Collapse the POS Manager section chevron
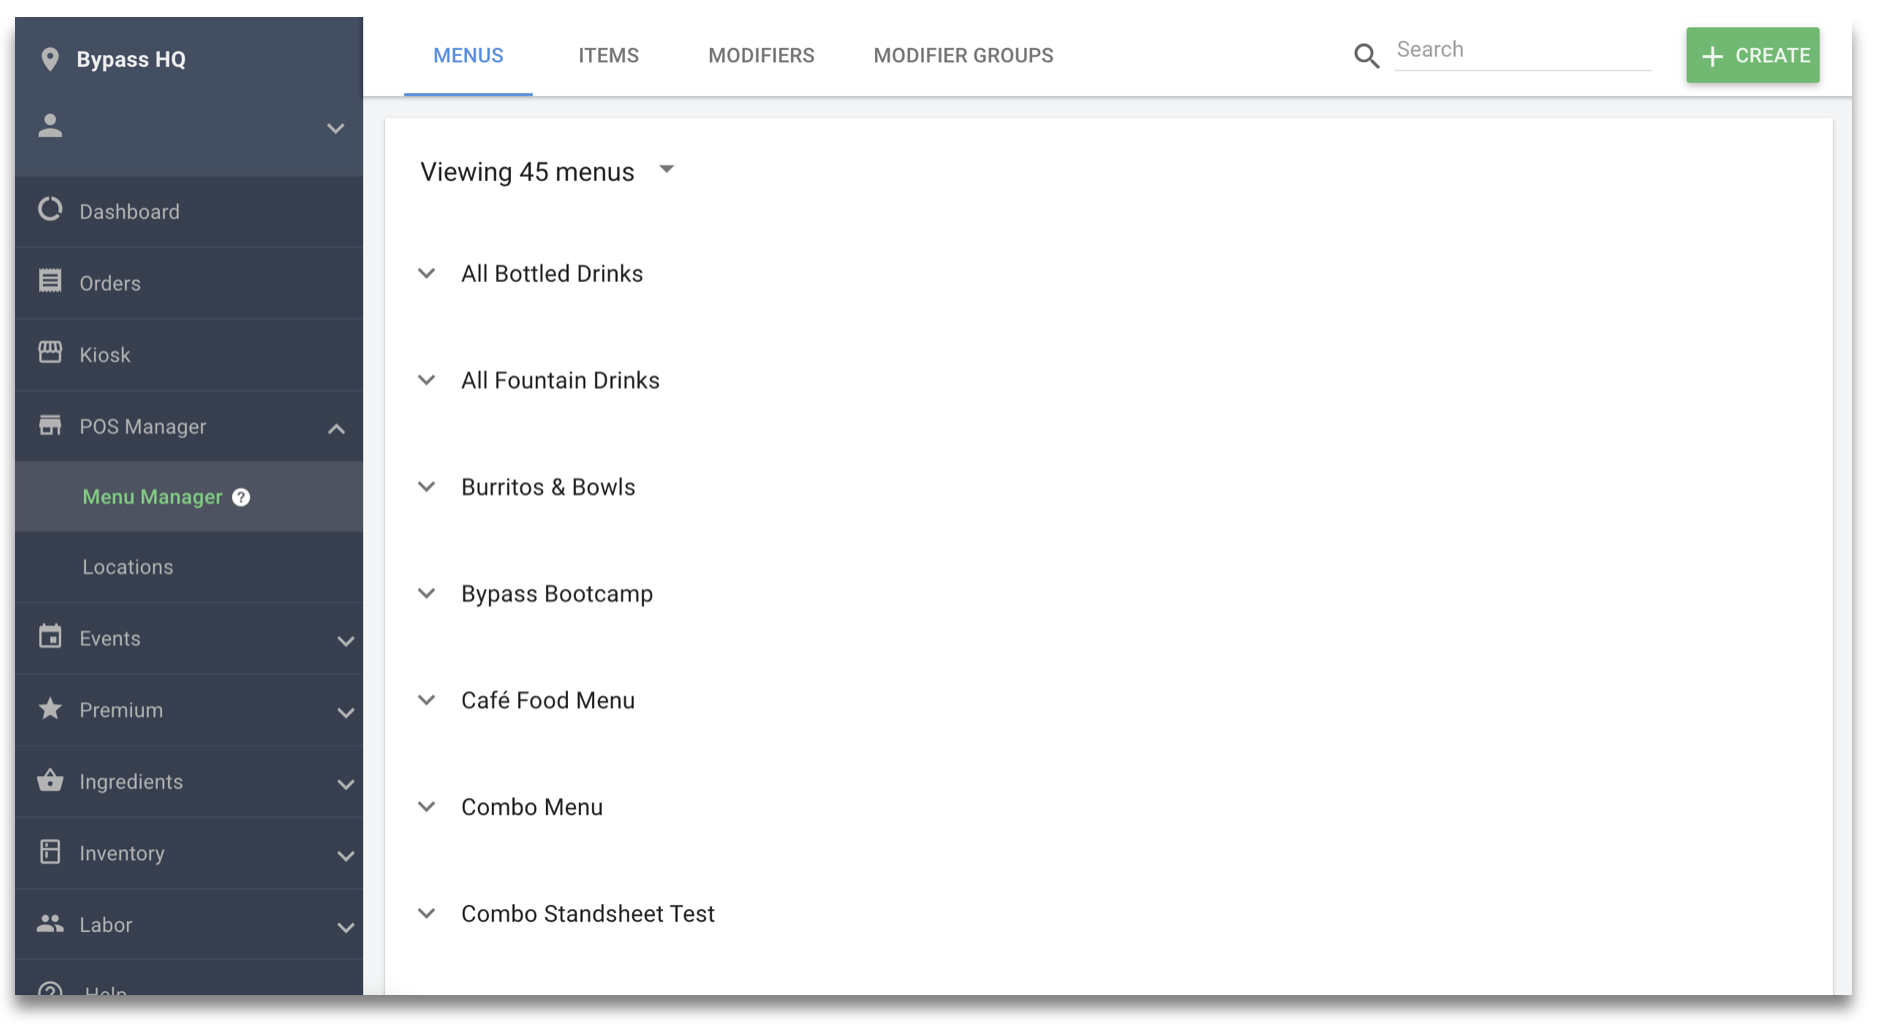This screenshot has height=1026, width=1882. [x=336, y=428]
